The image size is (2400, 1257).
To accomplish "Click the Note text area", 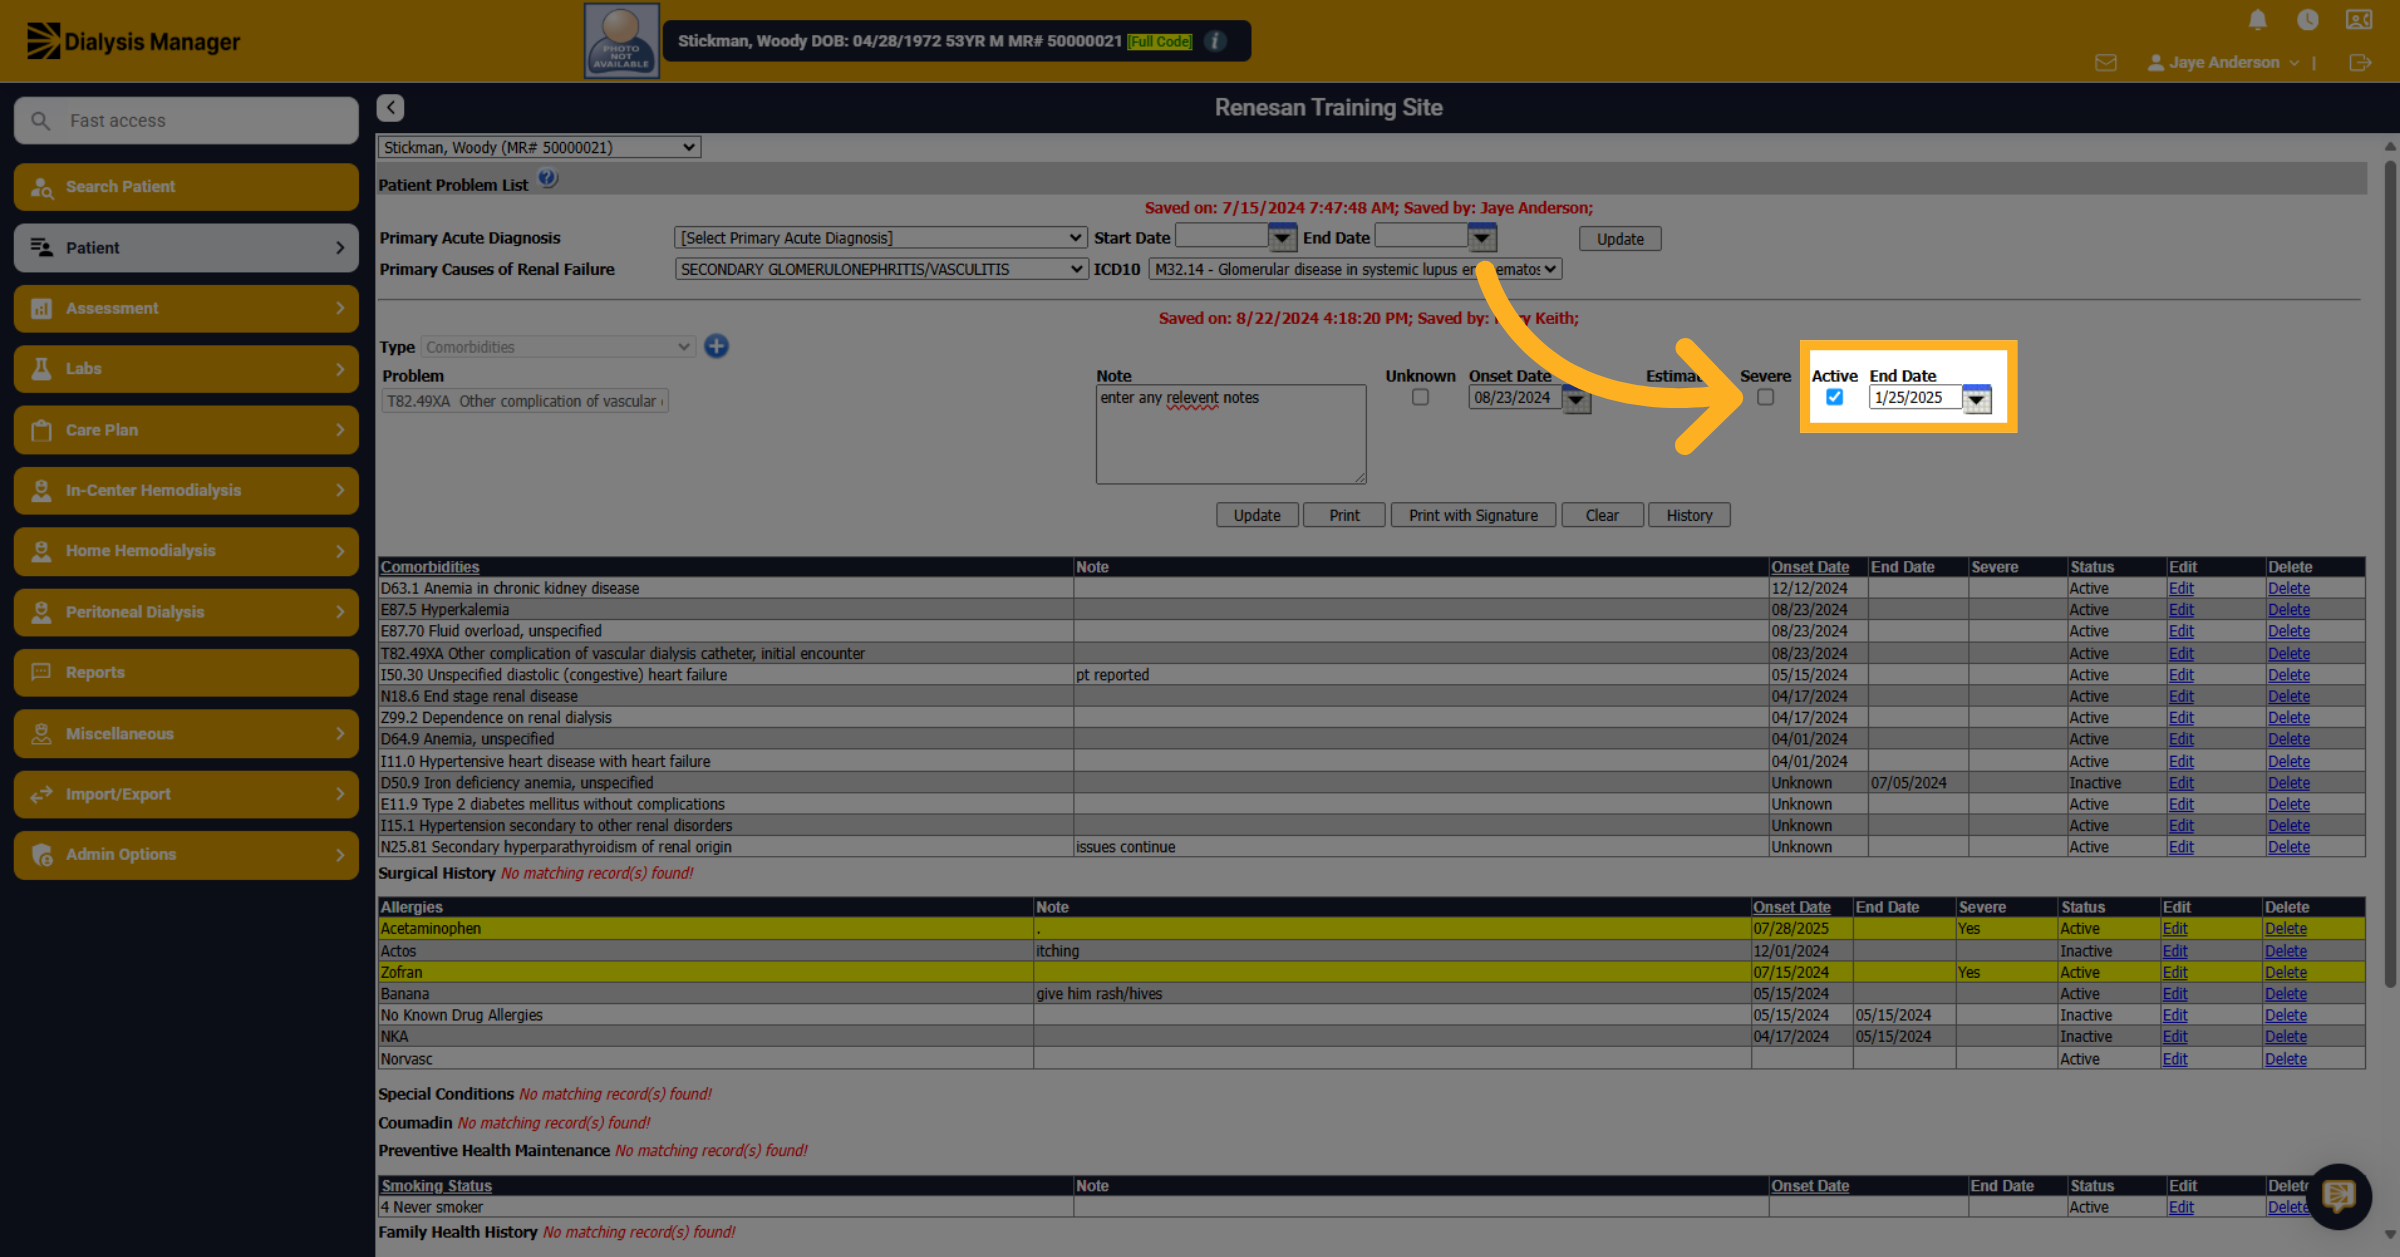I will point(1231,434).
